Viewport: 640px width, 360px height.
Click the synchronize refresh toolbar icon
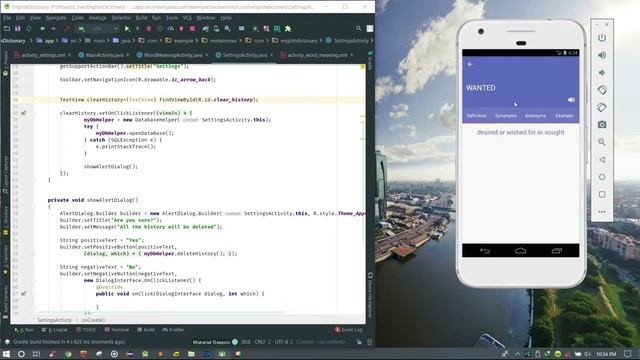[29, 29]
